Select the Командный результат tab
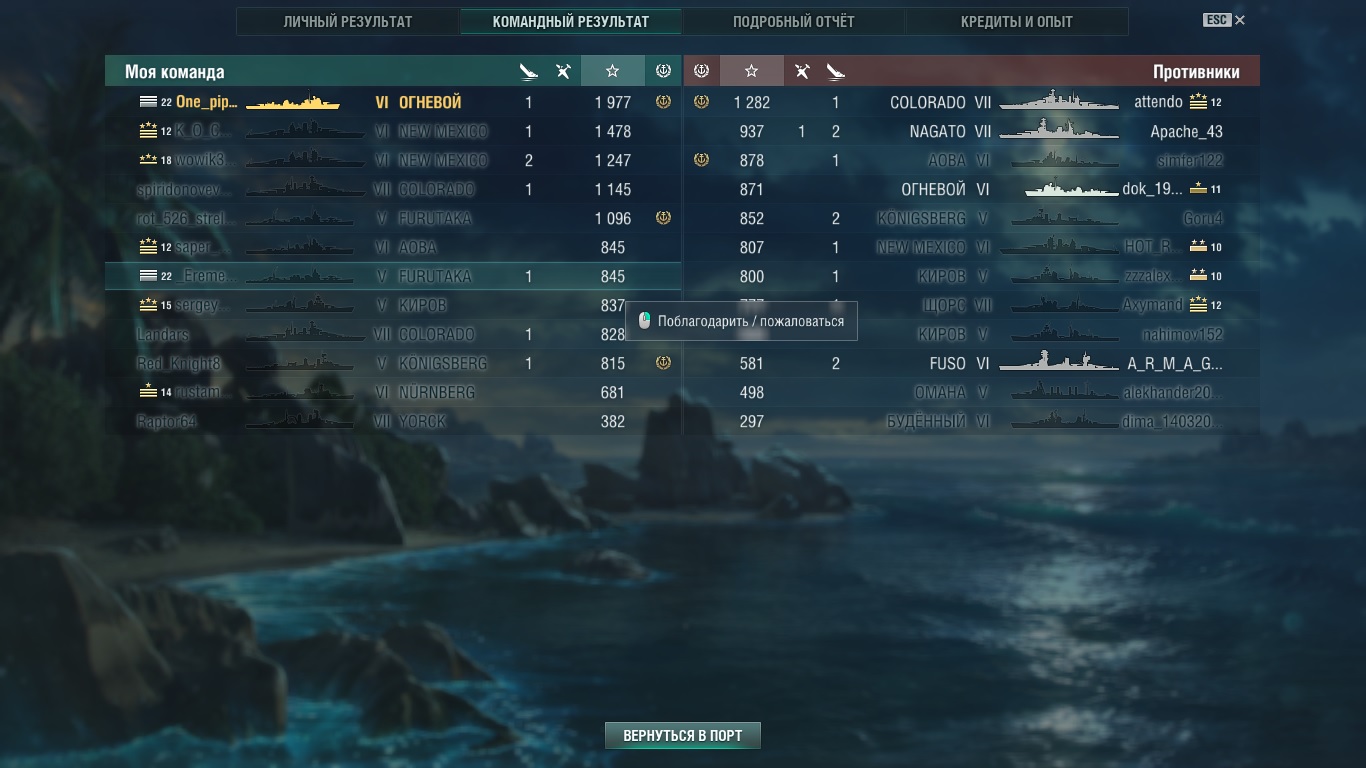Viewport: 1366px width, 768px height. 571,21
